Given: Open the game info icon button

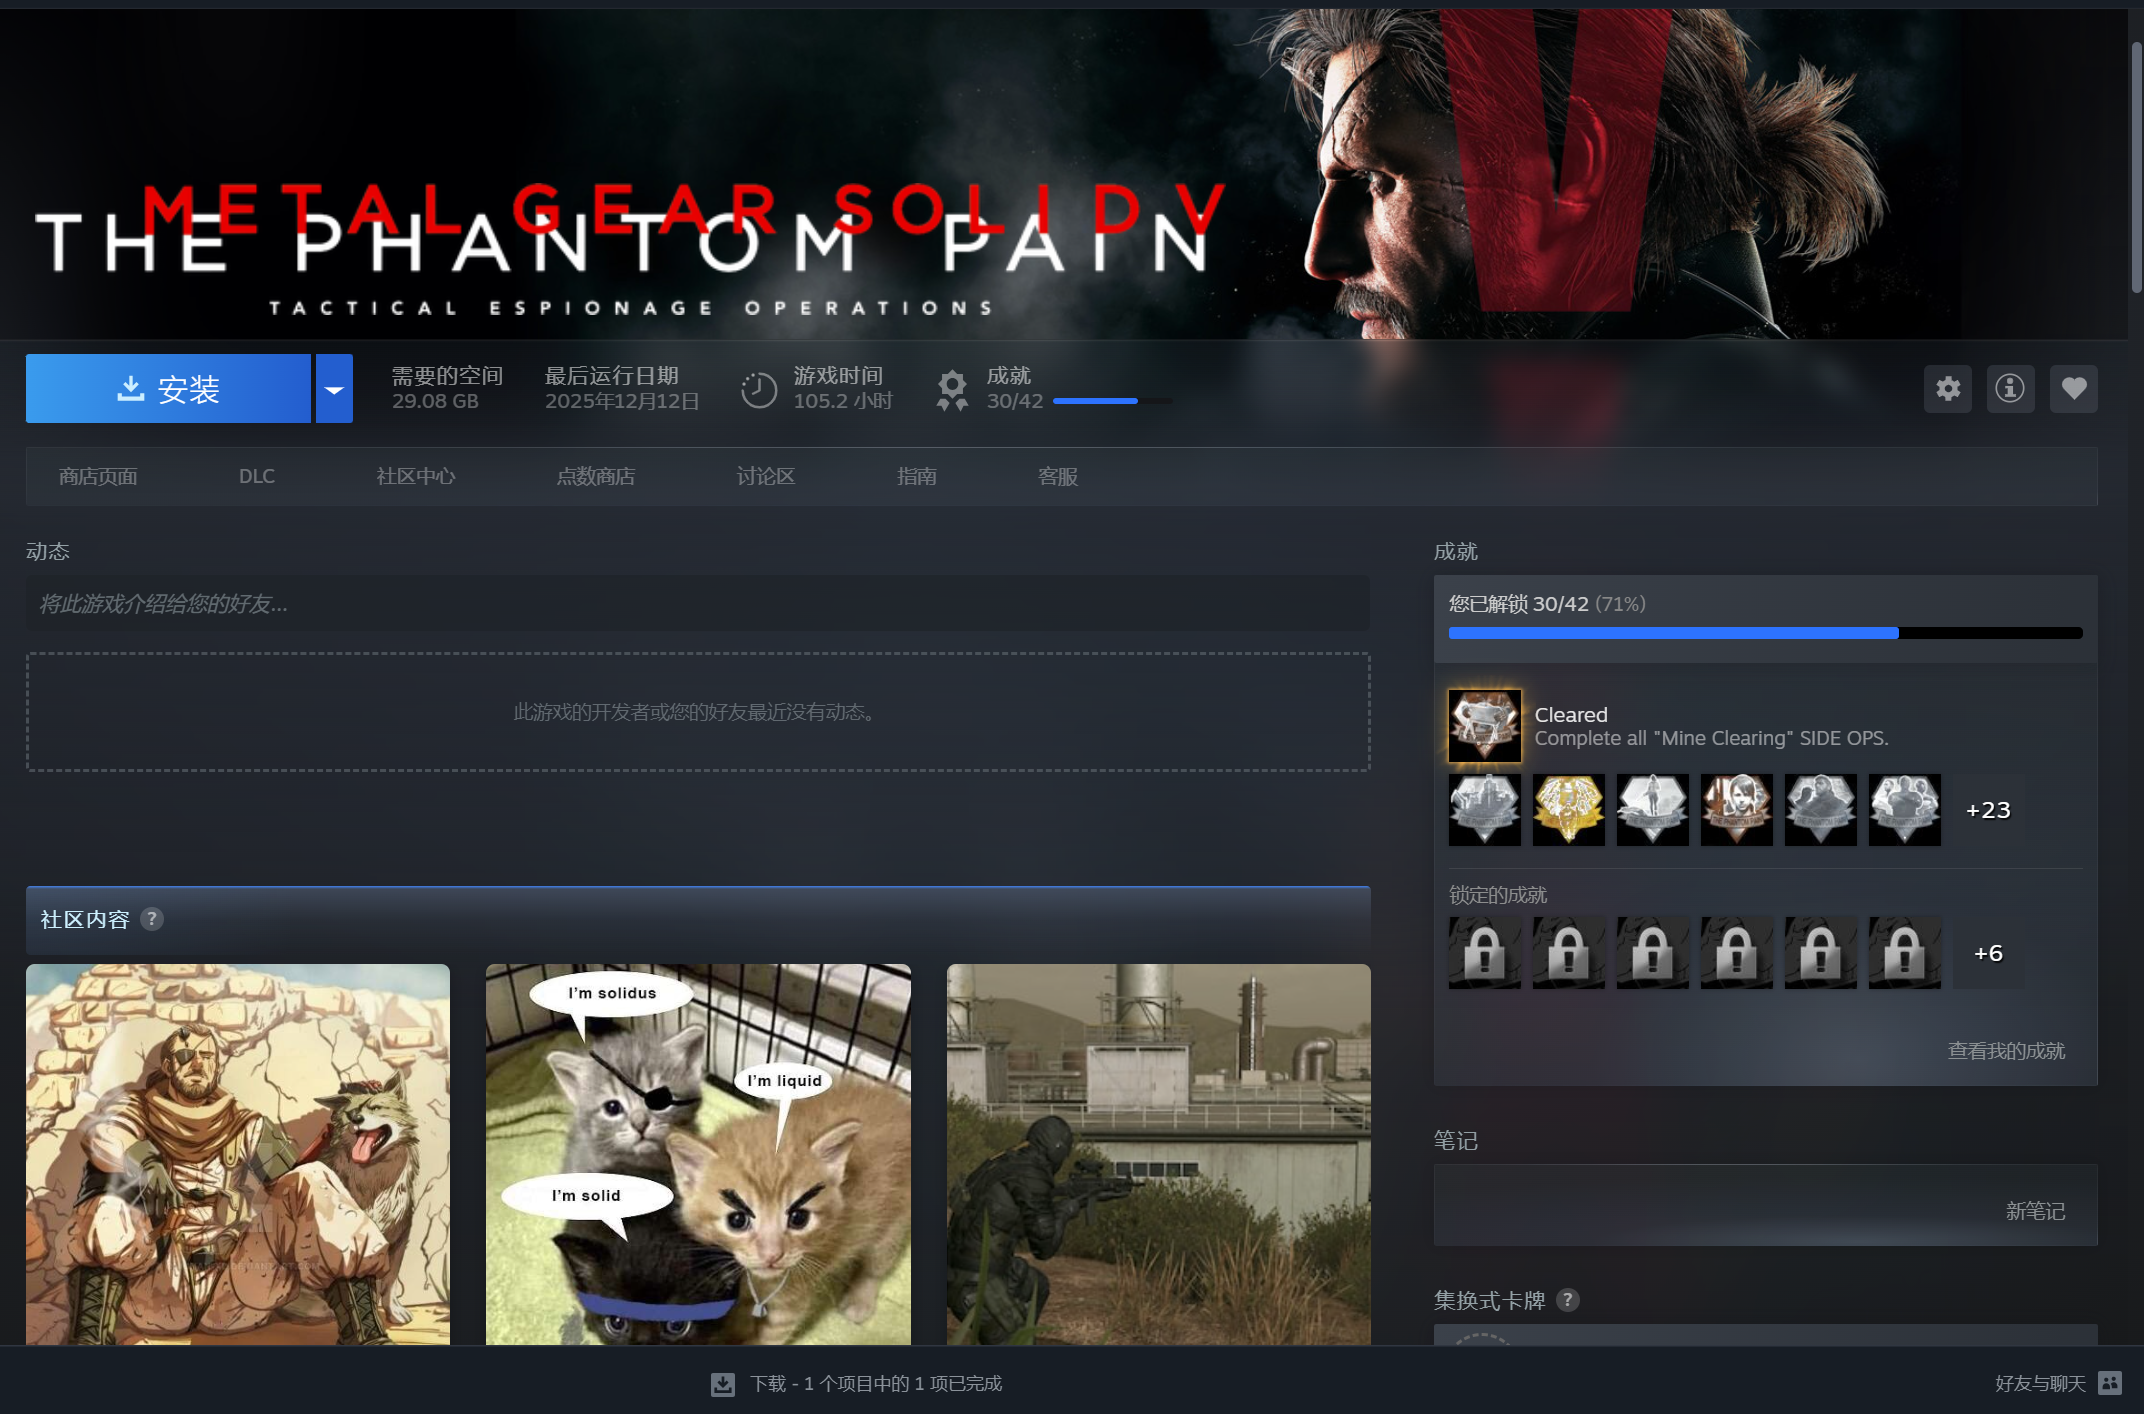Looking at the screenshot, I should coord(2010,388).
